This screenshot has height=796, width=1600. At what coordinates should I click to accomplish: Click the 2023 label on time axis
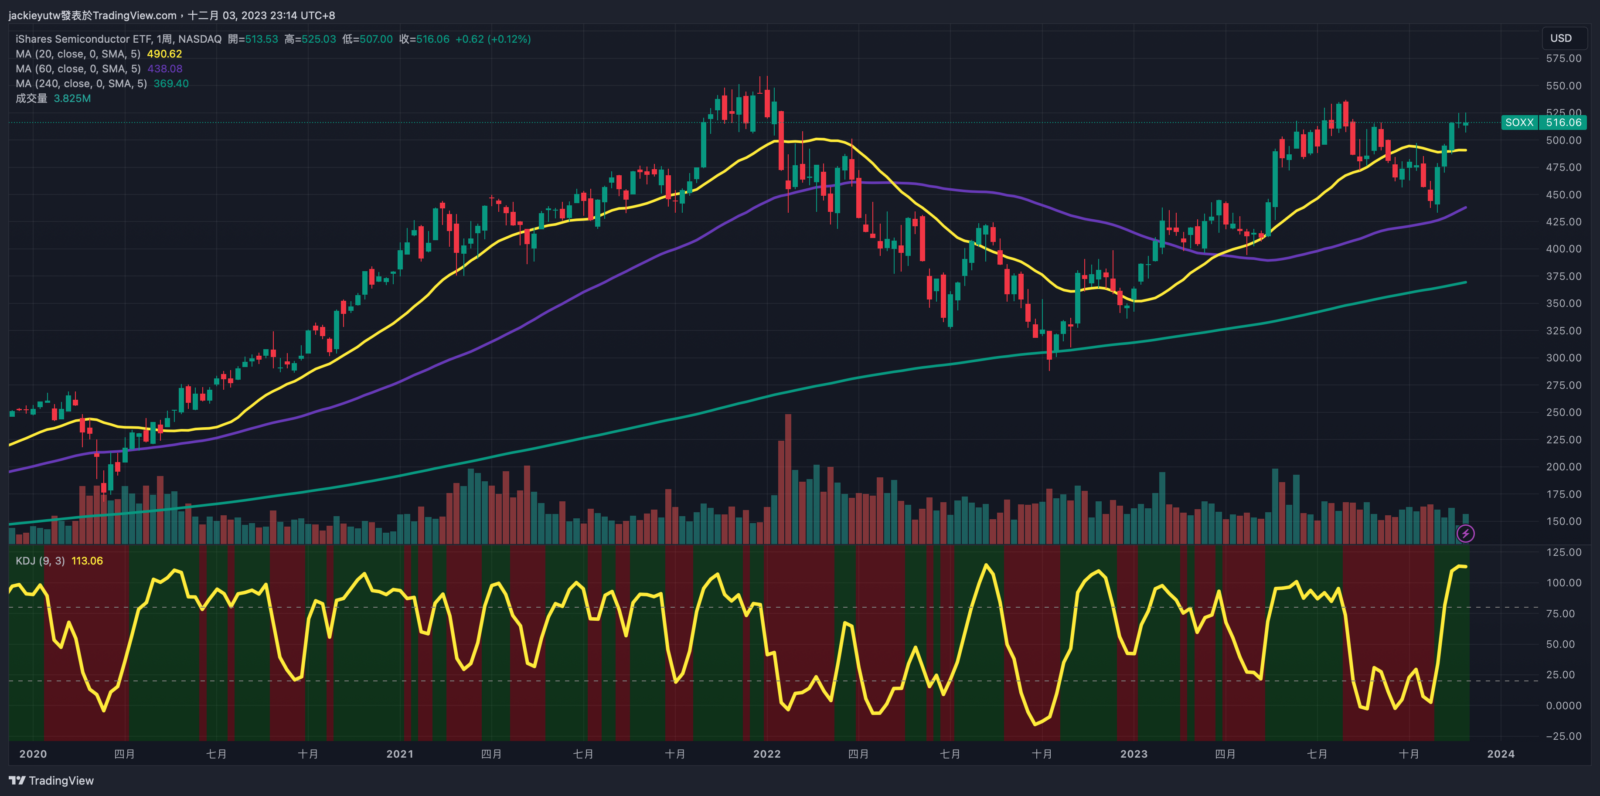coord(1133,754)
